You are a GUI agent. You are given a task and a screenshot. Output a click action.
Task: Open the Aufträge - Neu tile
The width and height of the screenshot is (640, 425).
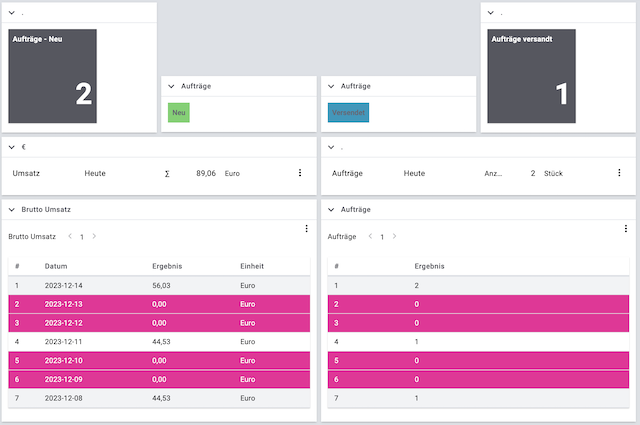pos(53,76)
